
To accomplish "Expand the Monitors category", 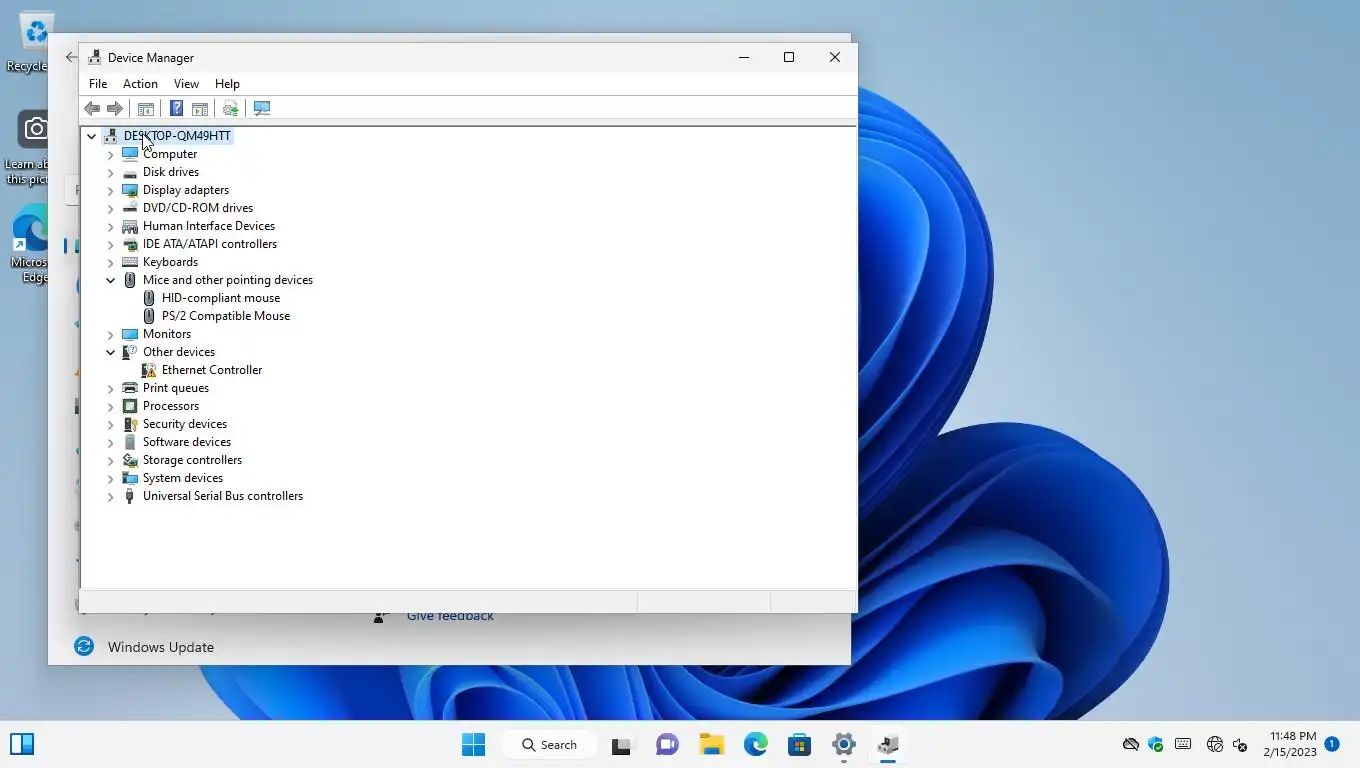I will click(x=110, y=335).
